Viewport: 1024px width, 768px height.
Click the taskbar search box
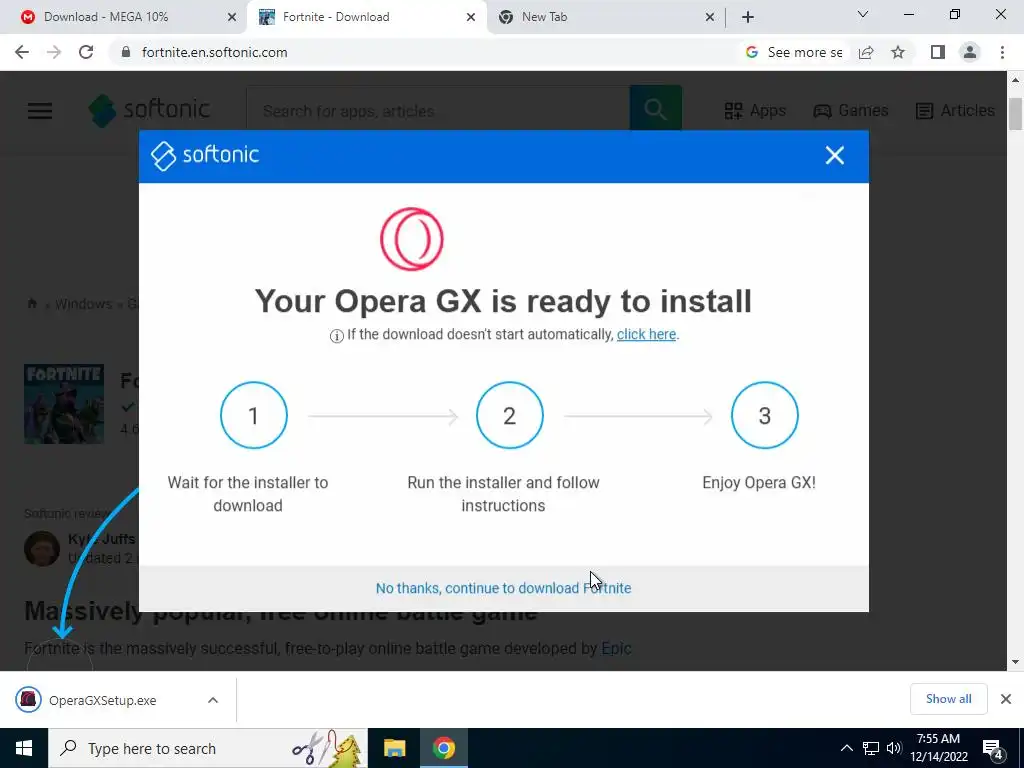tap(208, 748)
